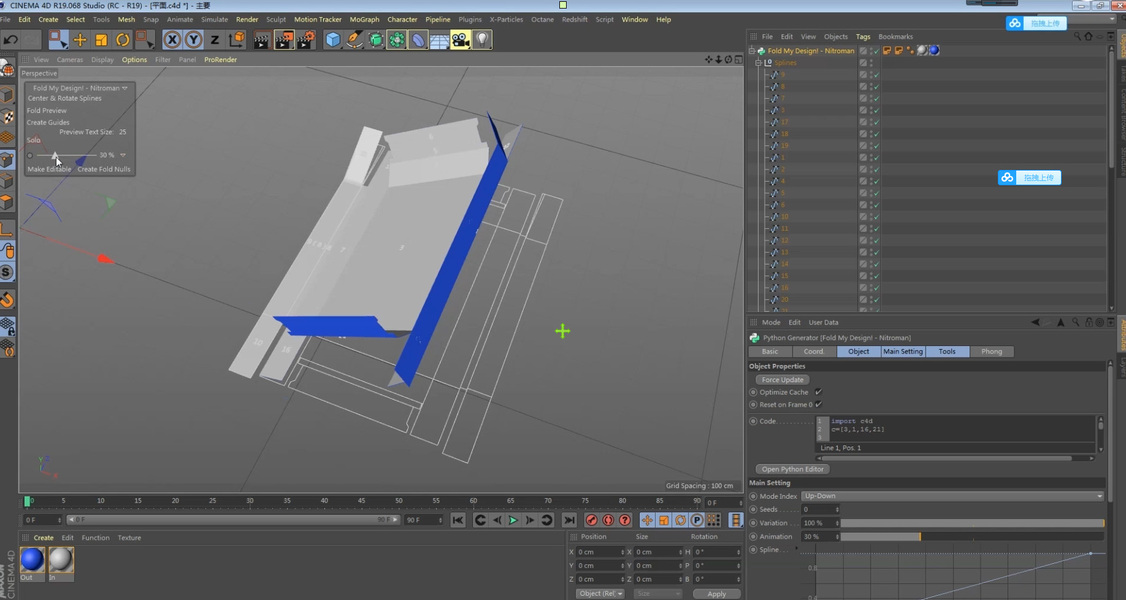Viewport: 1126px width, 600px height.
Task: Switch to the Phong tab
Action: (x=991, y=352)
